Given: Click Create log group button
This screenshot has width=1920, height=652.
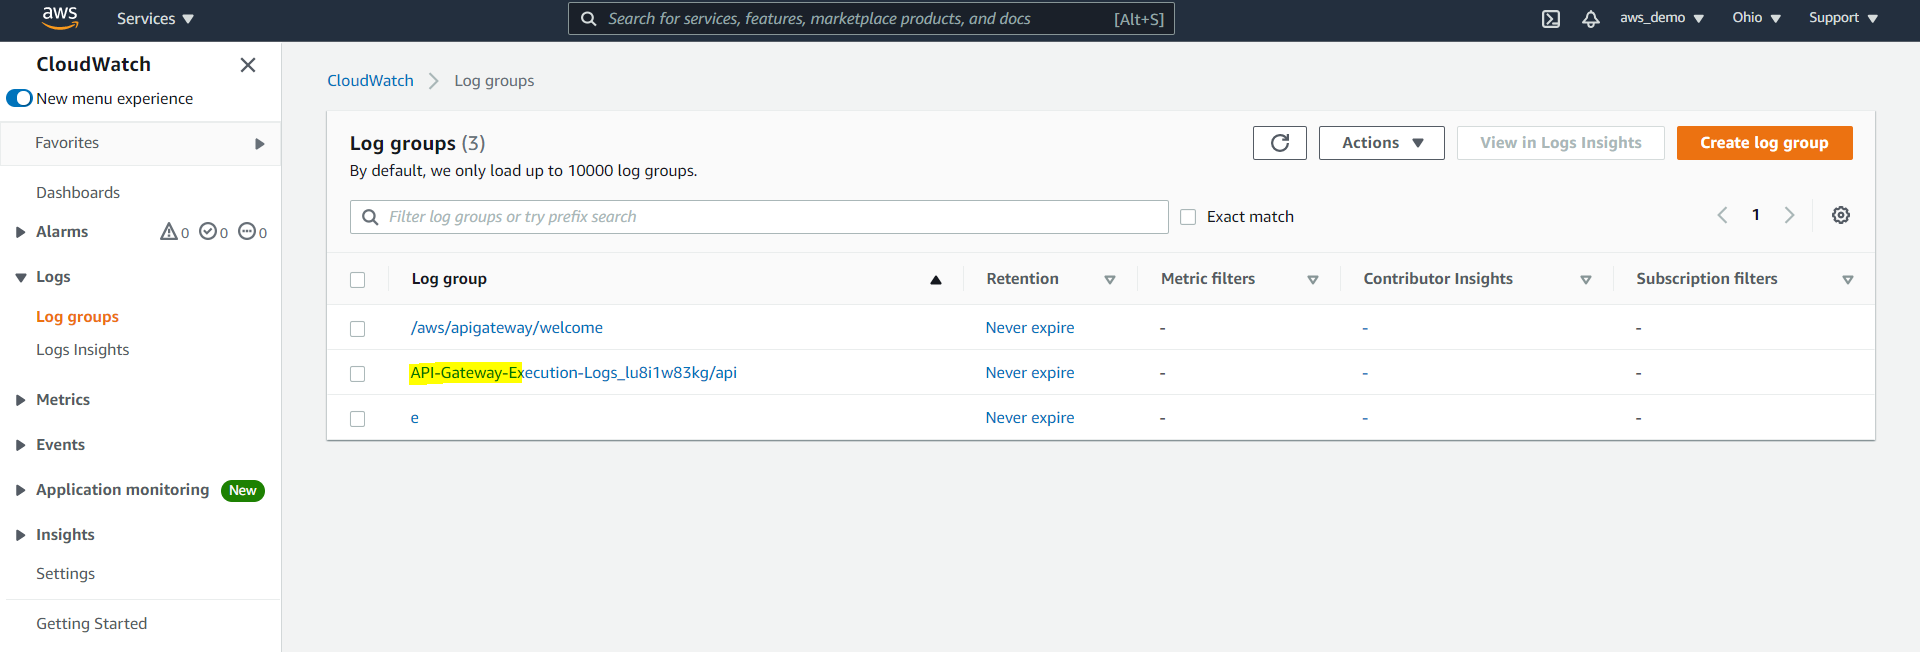Looking at the screenshot, I should coord(1764,143).
